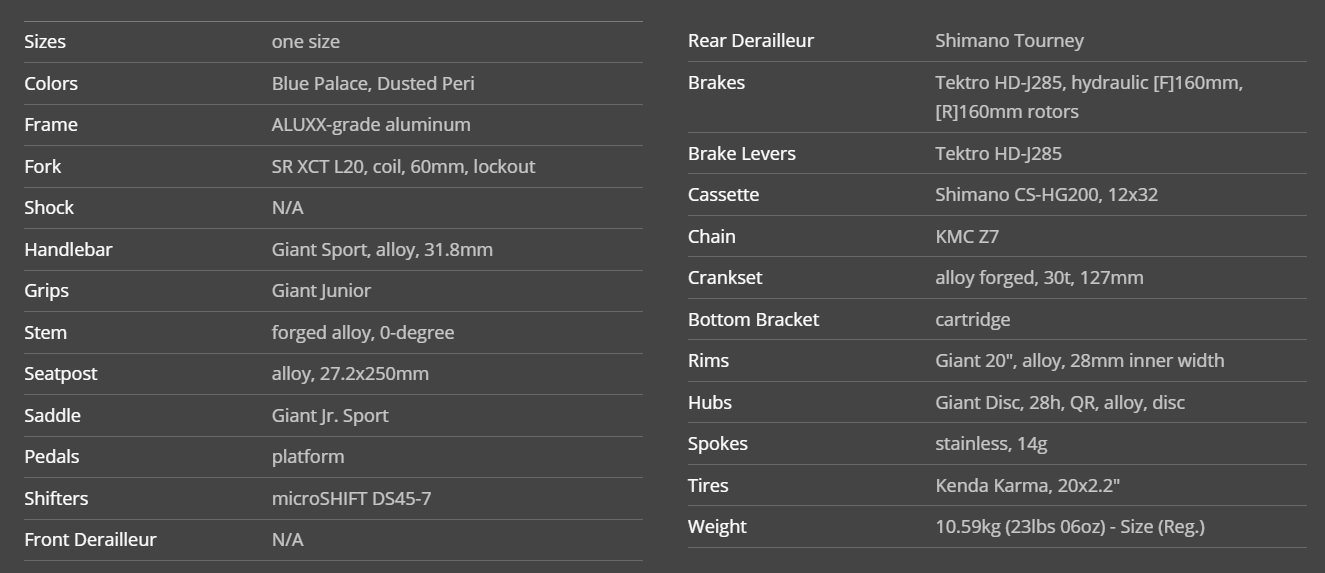
Task: Select the 'Shimano CS-HG200, 12x32' cassette value
Action: point(1046,195)
